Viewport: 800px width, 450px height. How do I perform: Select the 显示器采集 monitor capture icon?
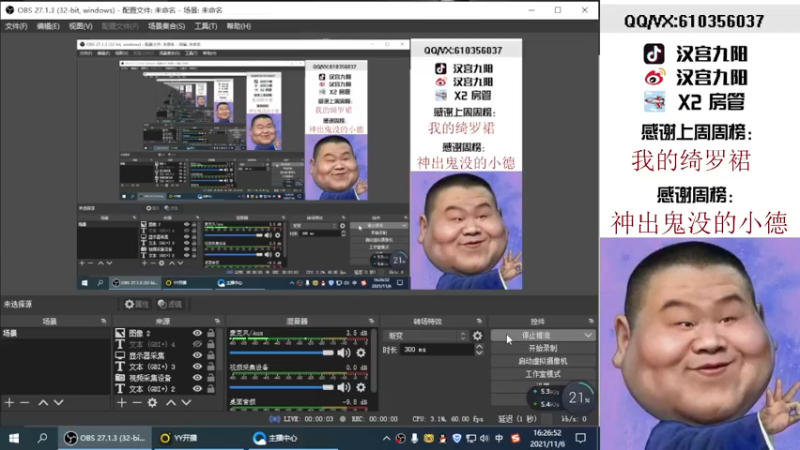tap(120, 356)
